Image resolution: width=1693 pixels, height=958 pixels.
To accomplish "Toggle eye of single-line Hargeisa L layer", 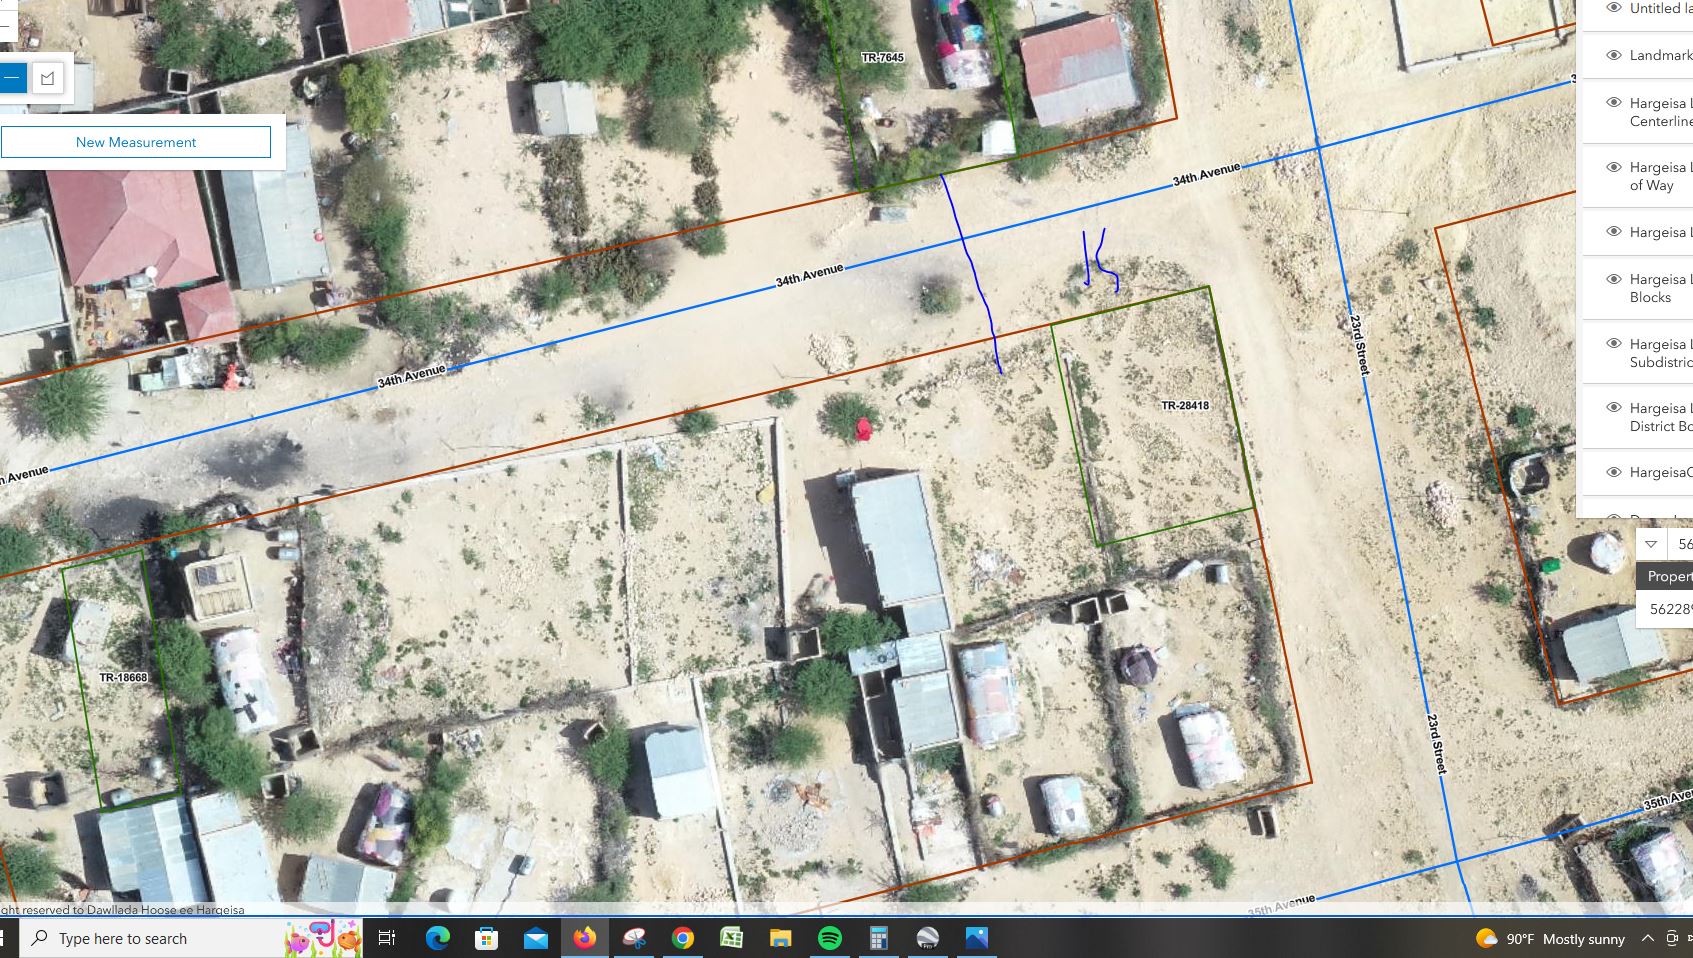I will (x=1613, y=232).
